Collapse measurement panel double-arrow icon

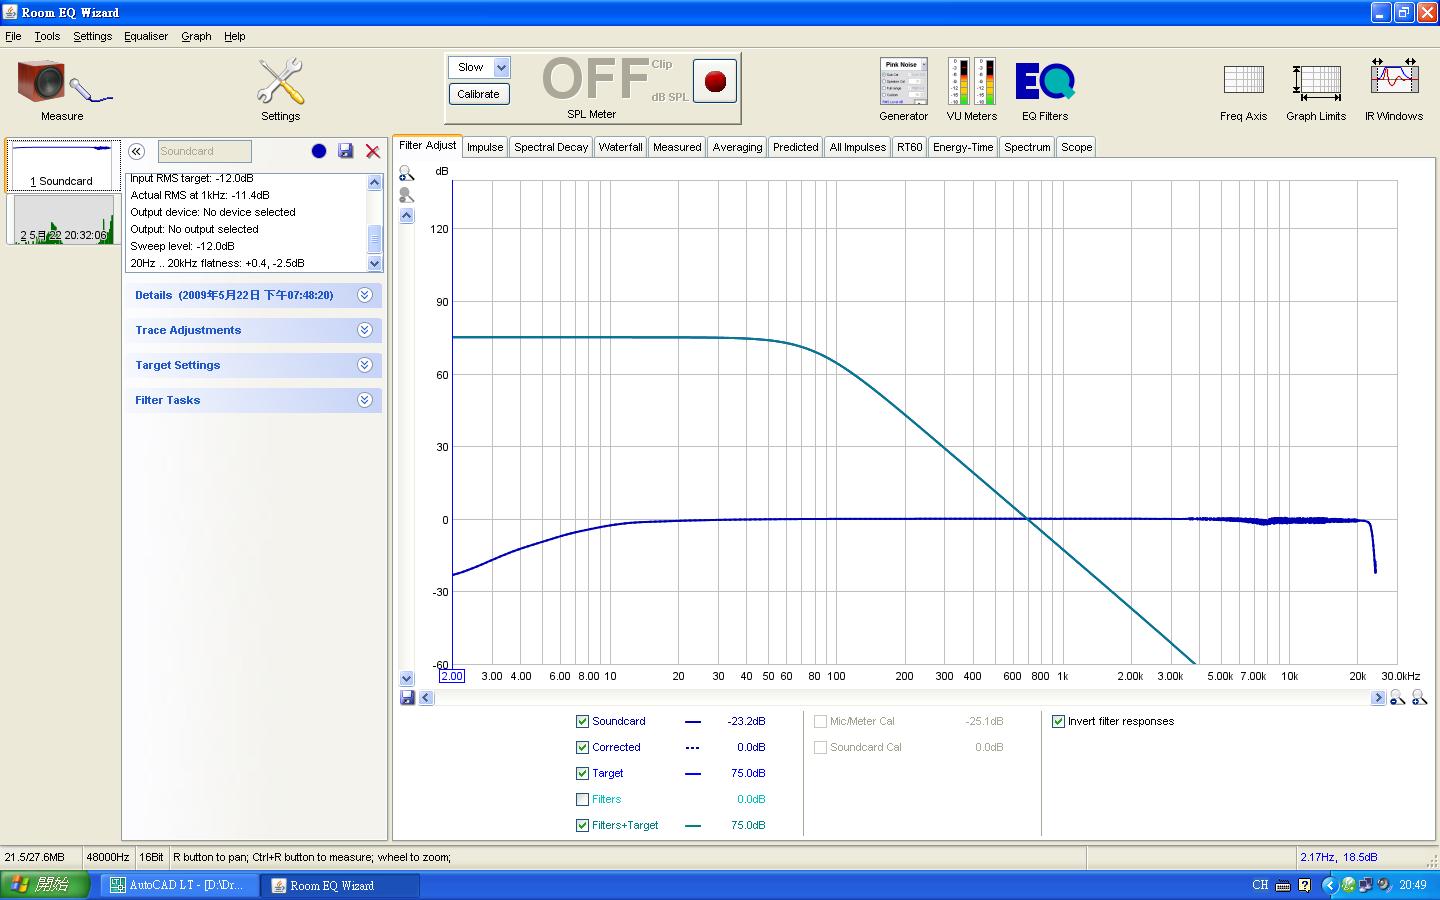click(137, 151)
